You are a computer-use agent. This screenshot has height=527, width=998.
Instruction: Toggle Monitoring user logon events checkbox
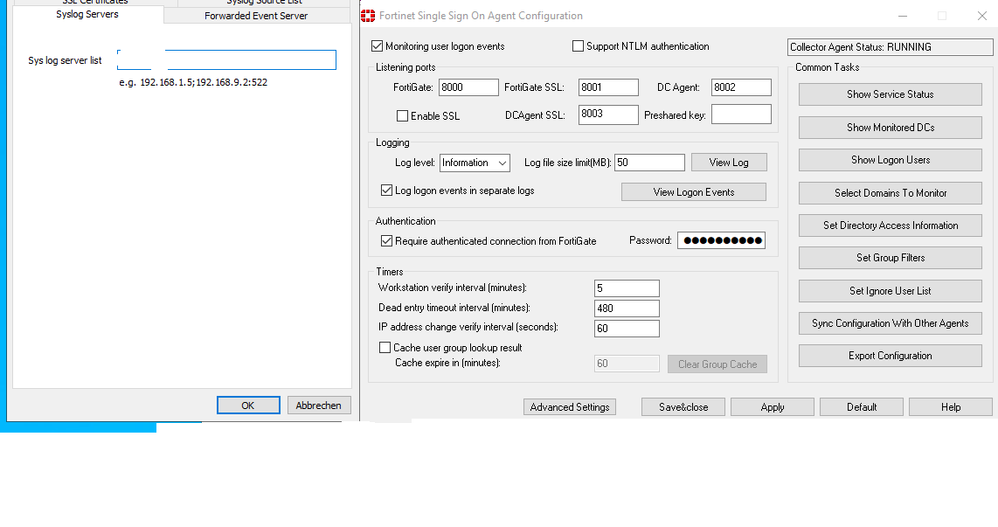(377, 46)
